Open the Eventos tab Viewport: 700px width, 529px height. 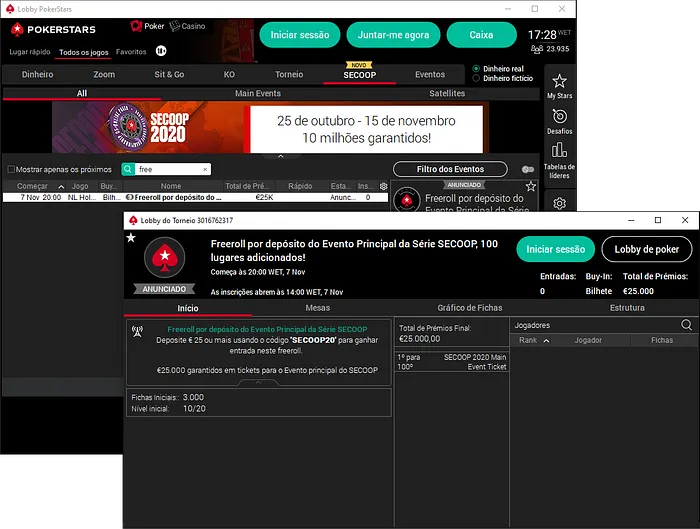point(430,75)
